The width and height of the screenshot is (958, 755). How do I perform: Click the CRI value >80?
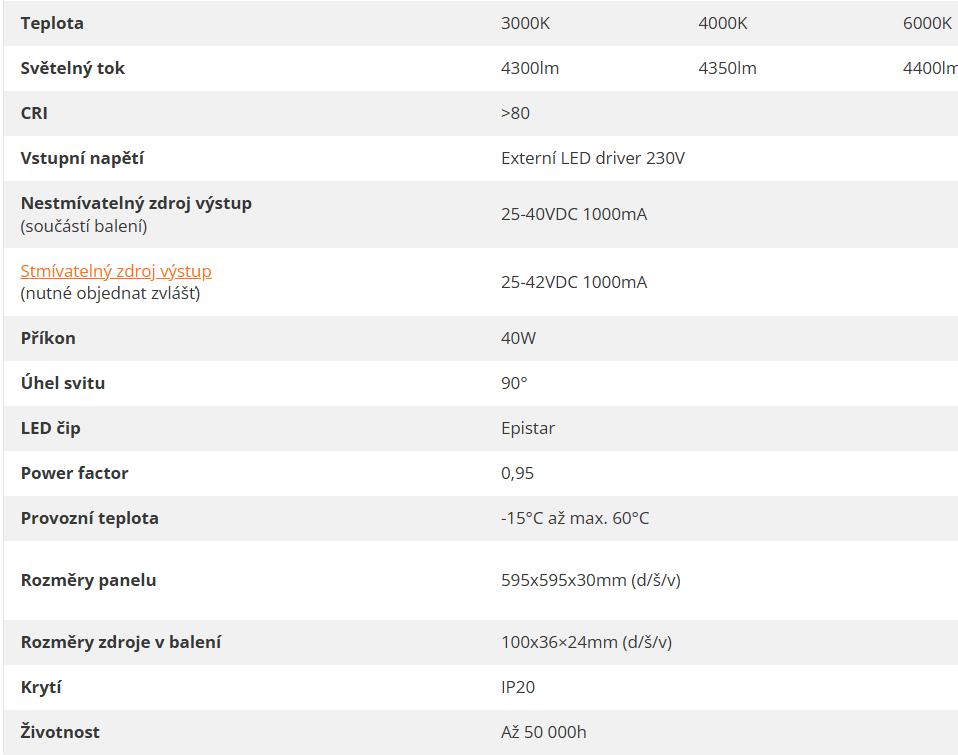pos(515,113)
